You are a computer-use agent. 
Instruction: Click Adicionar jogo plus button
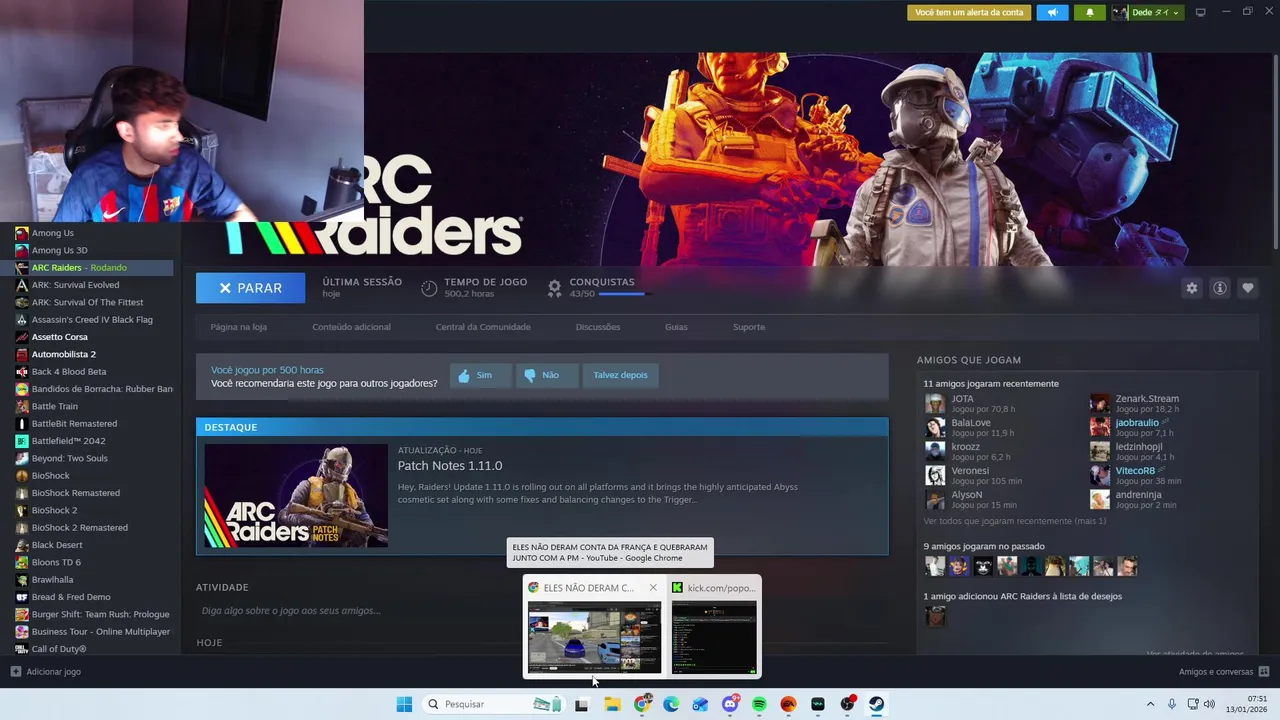pos(16,672)
